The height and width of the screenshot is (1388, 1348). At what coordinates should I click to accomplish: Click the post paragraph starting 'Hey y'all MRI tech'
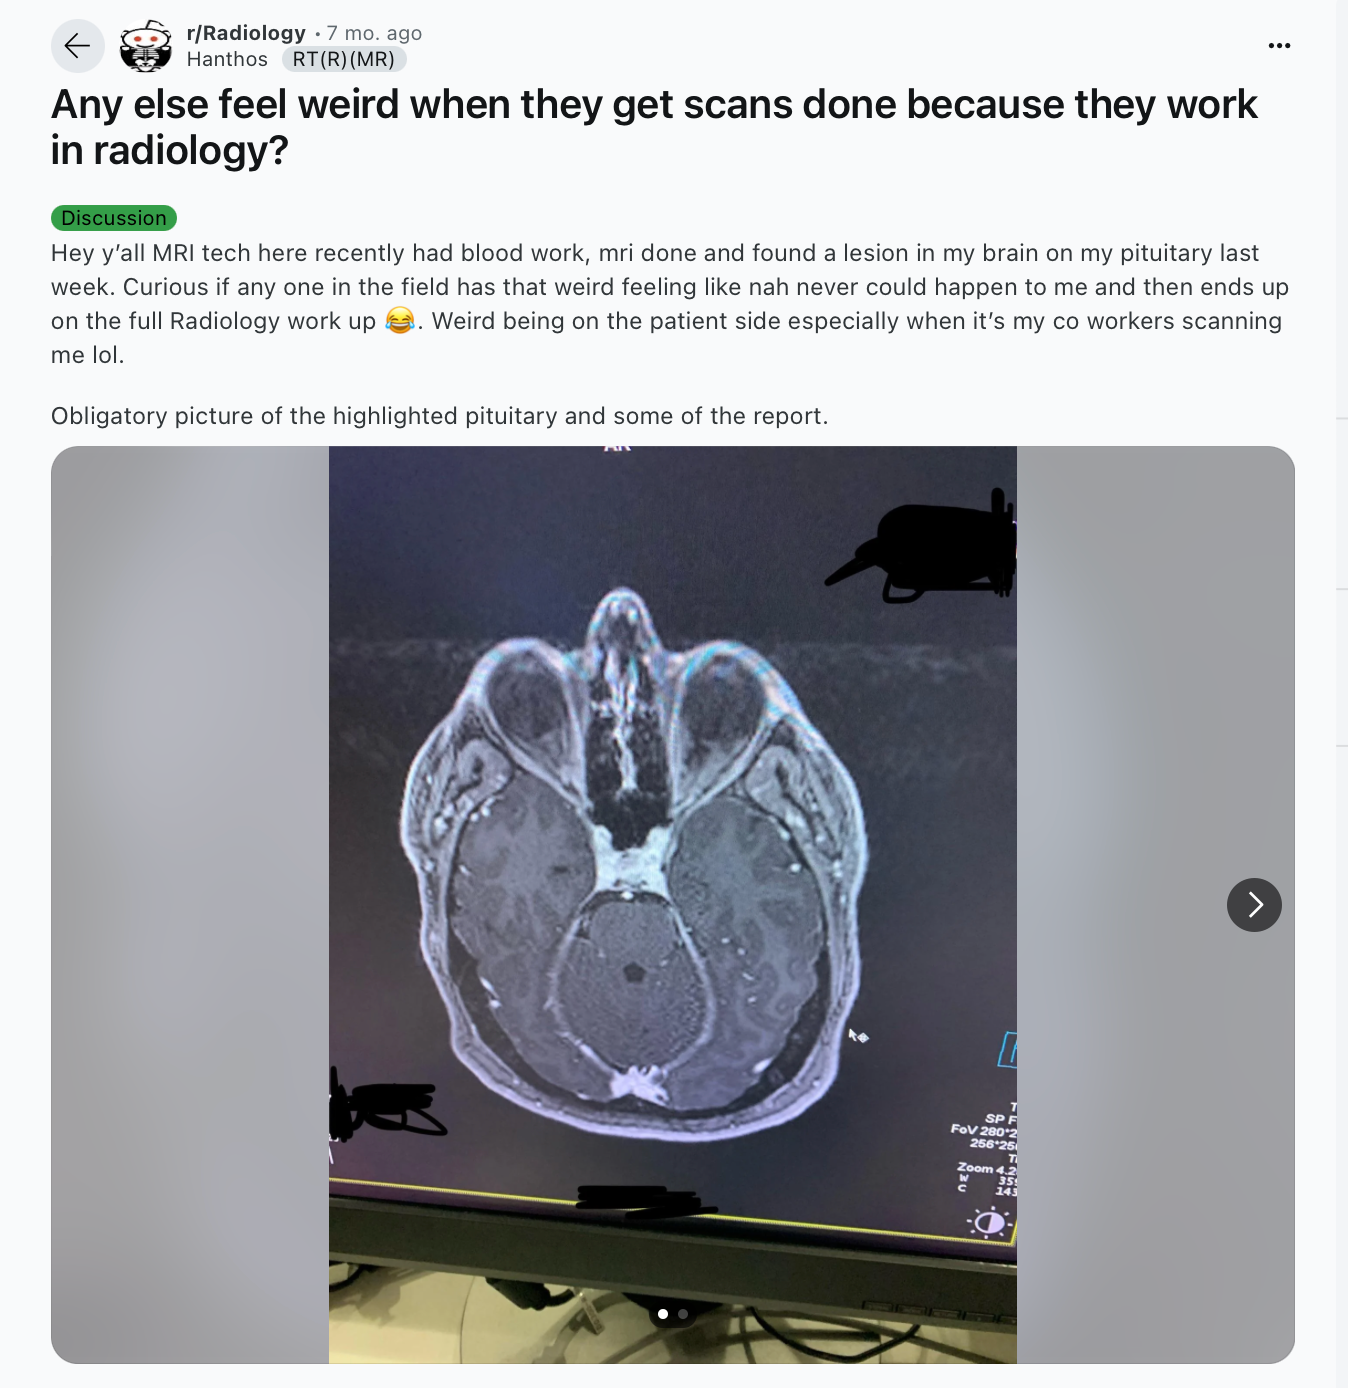tap(670, 304)
